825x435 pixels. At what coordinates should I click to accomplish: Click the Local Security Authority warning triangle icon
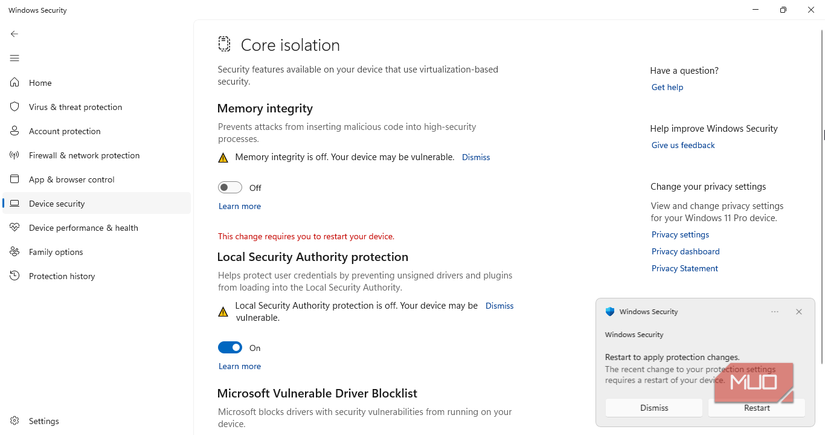tap(223, 312)
